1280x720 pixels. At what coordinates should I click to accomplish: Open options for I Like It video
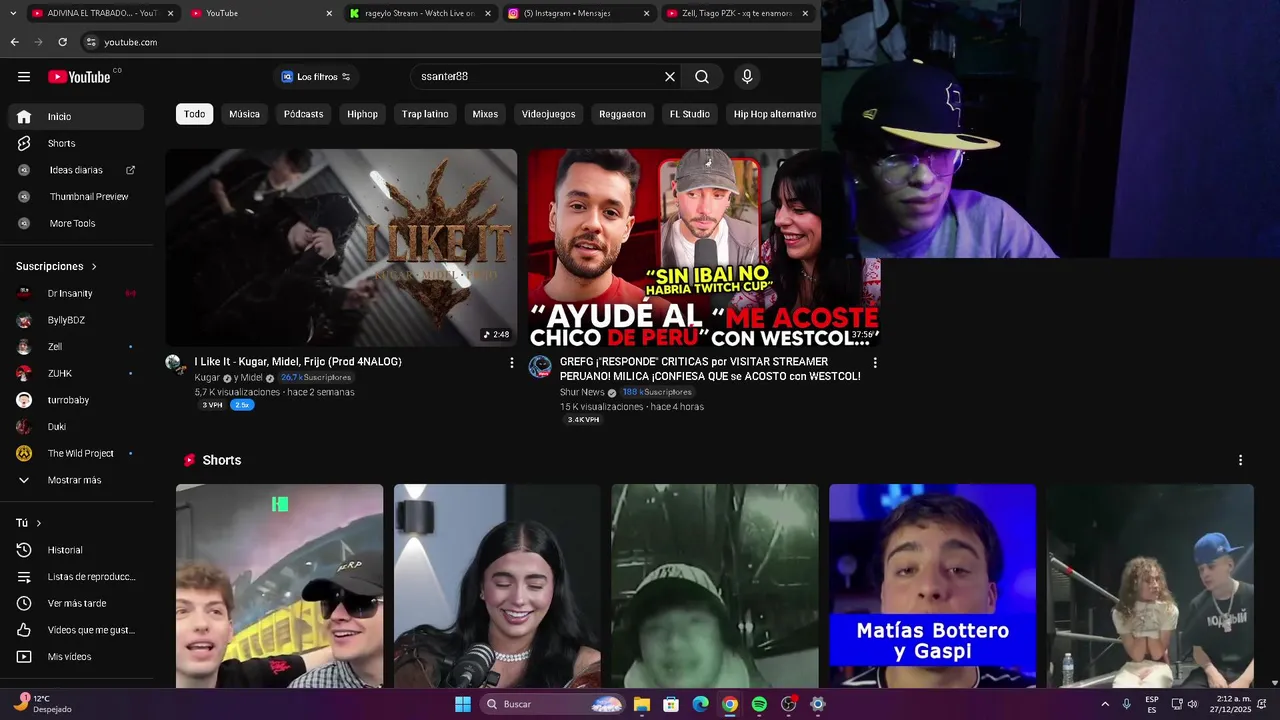coord(512,363)
